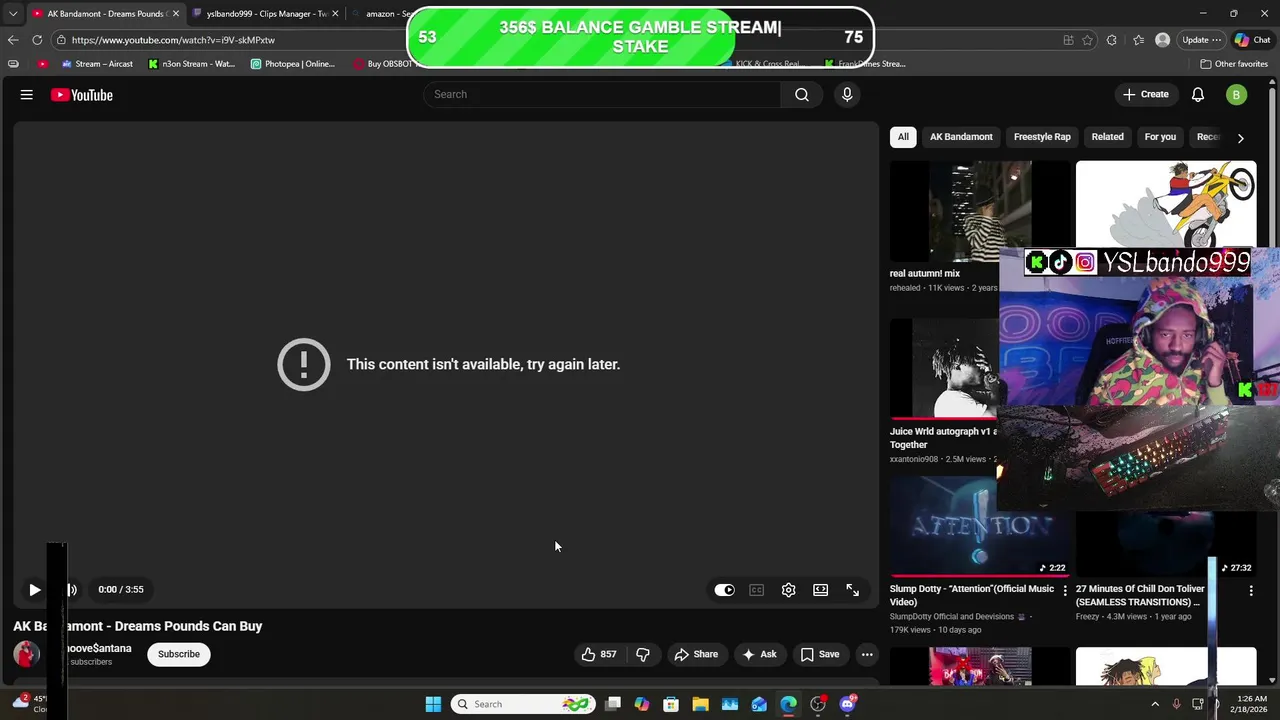
Task: Click the browser address bar URL
Action: point(173,40)
